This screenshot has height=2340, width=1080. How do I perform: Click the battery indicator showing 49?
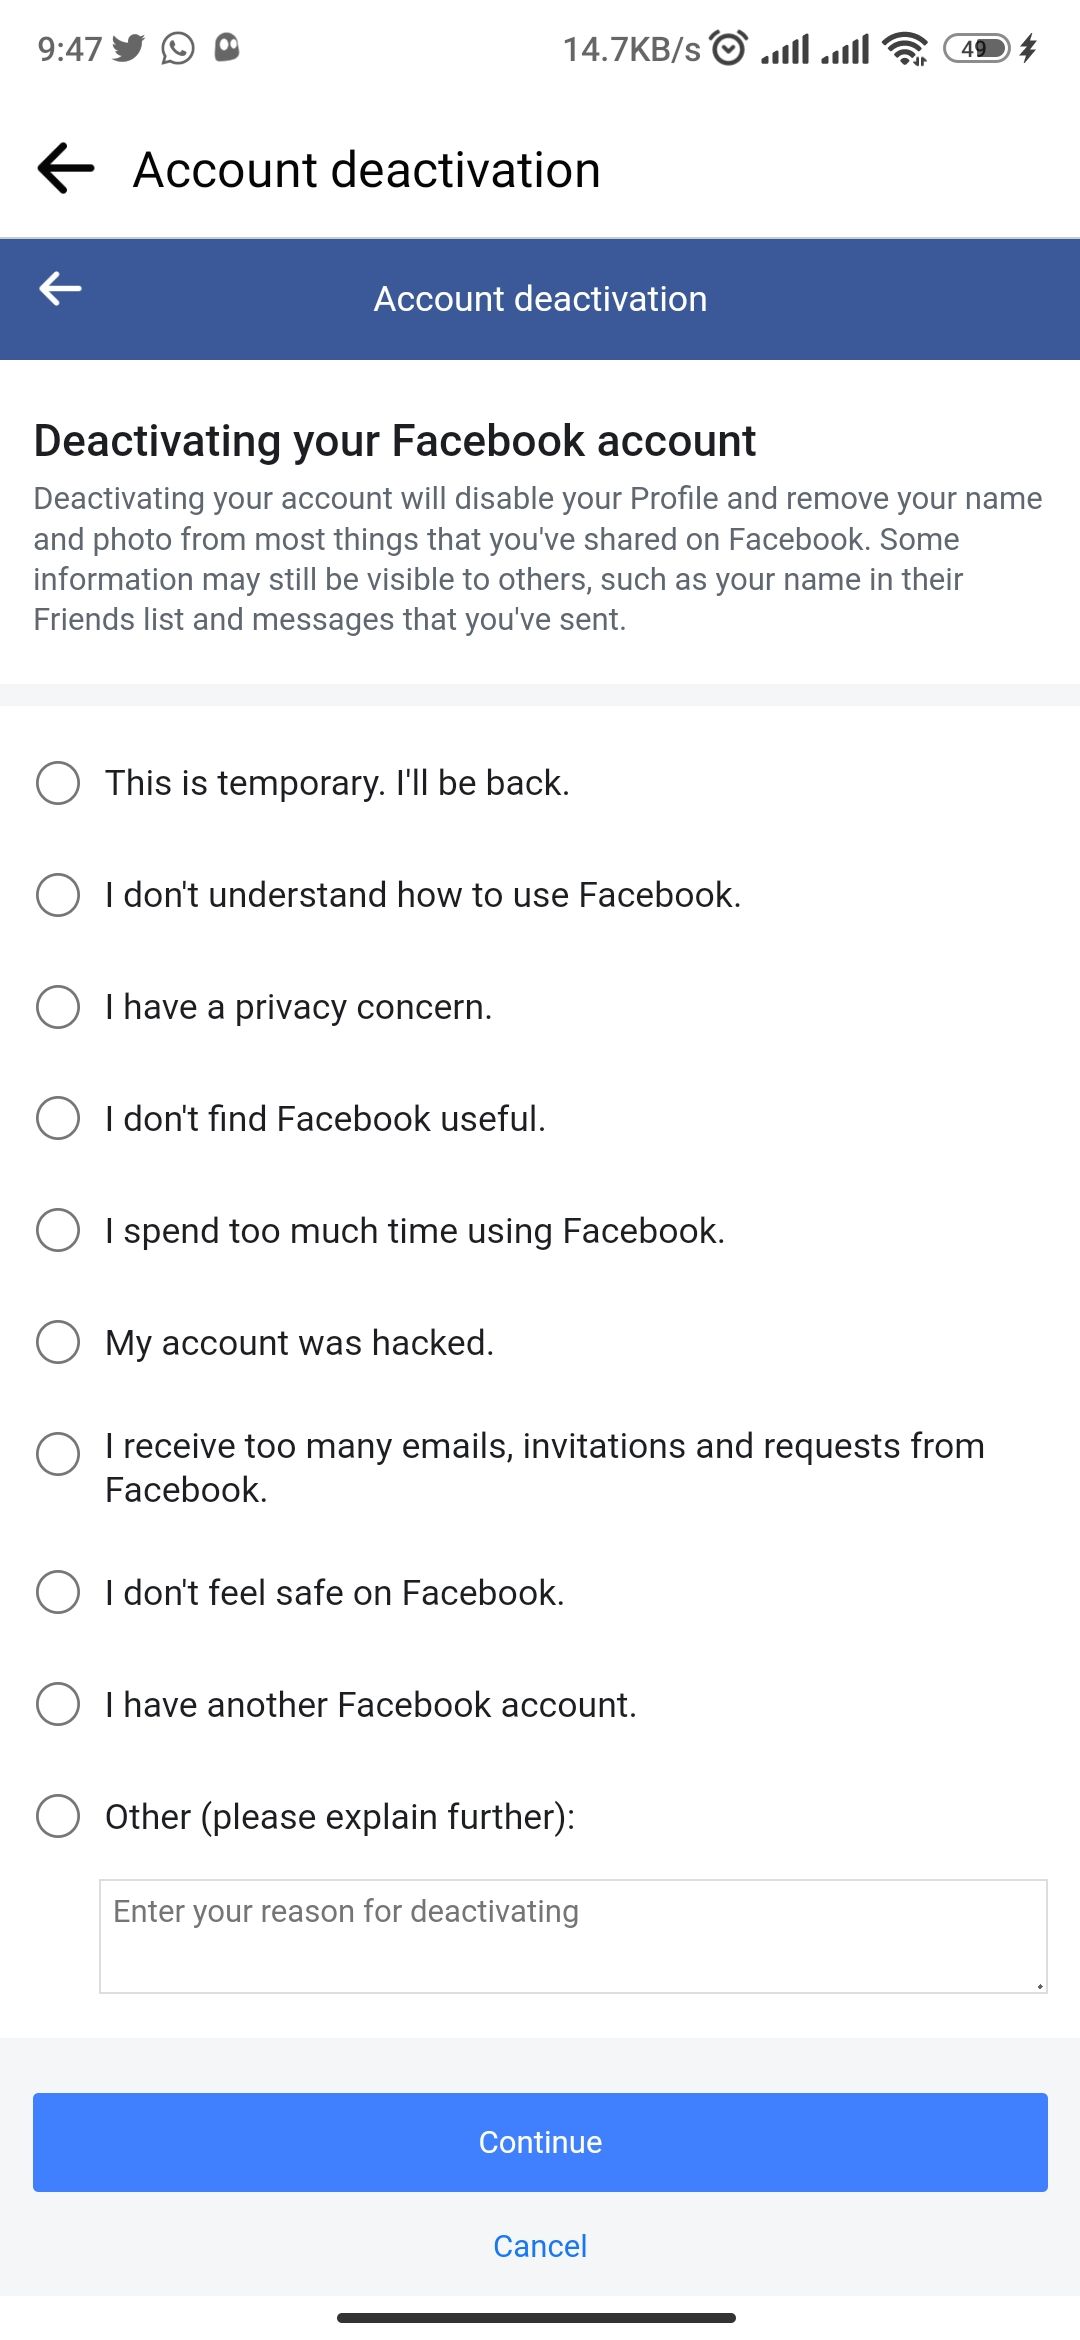[x=975, y=47]
